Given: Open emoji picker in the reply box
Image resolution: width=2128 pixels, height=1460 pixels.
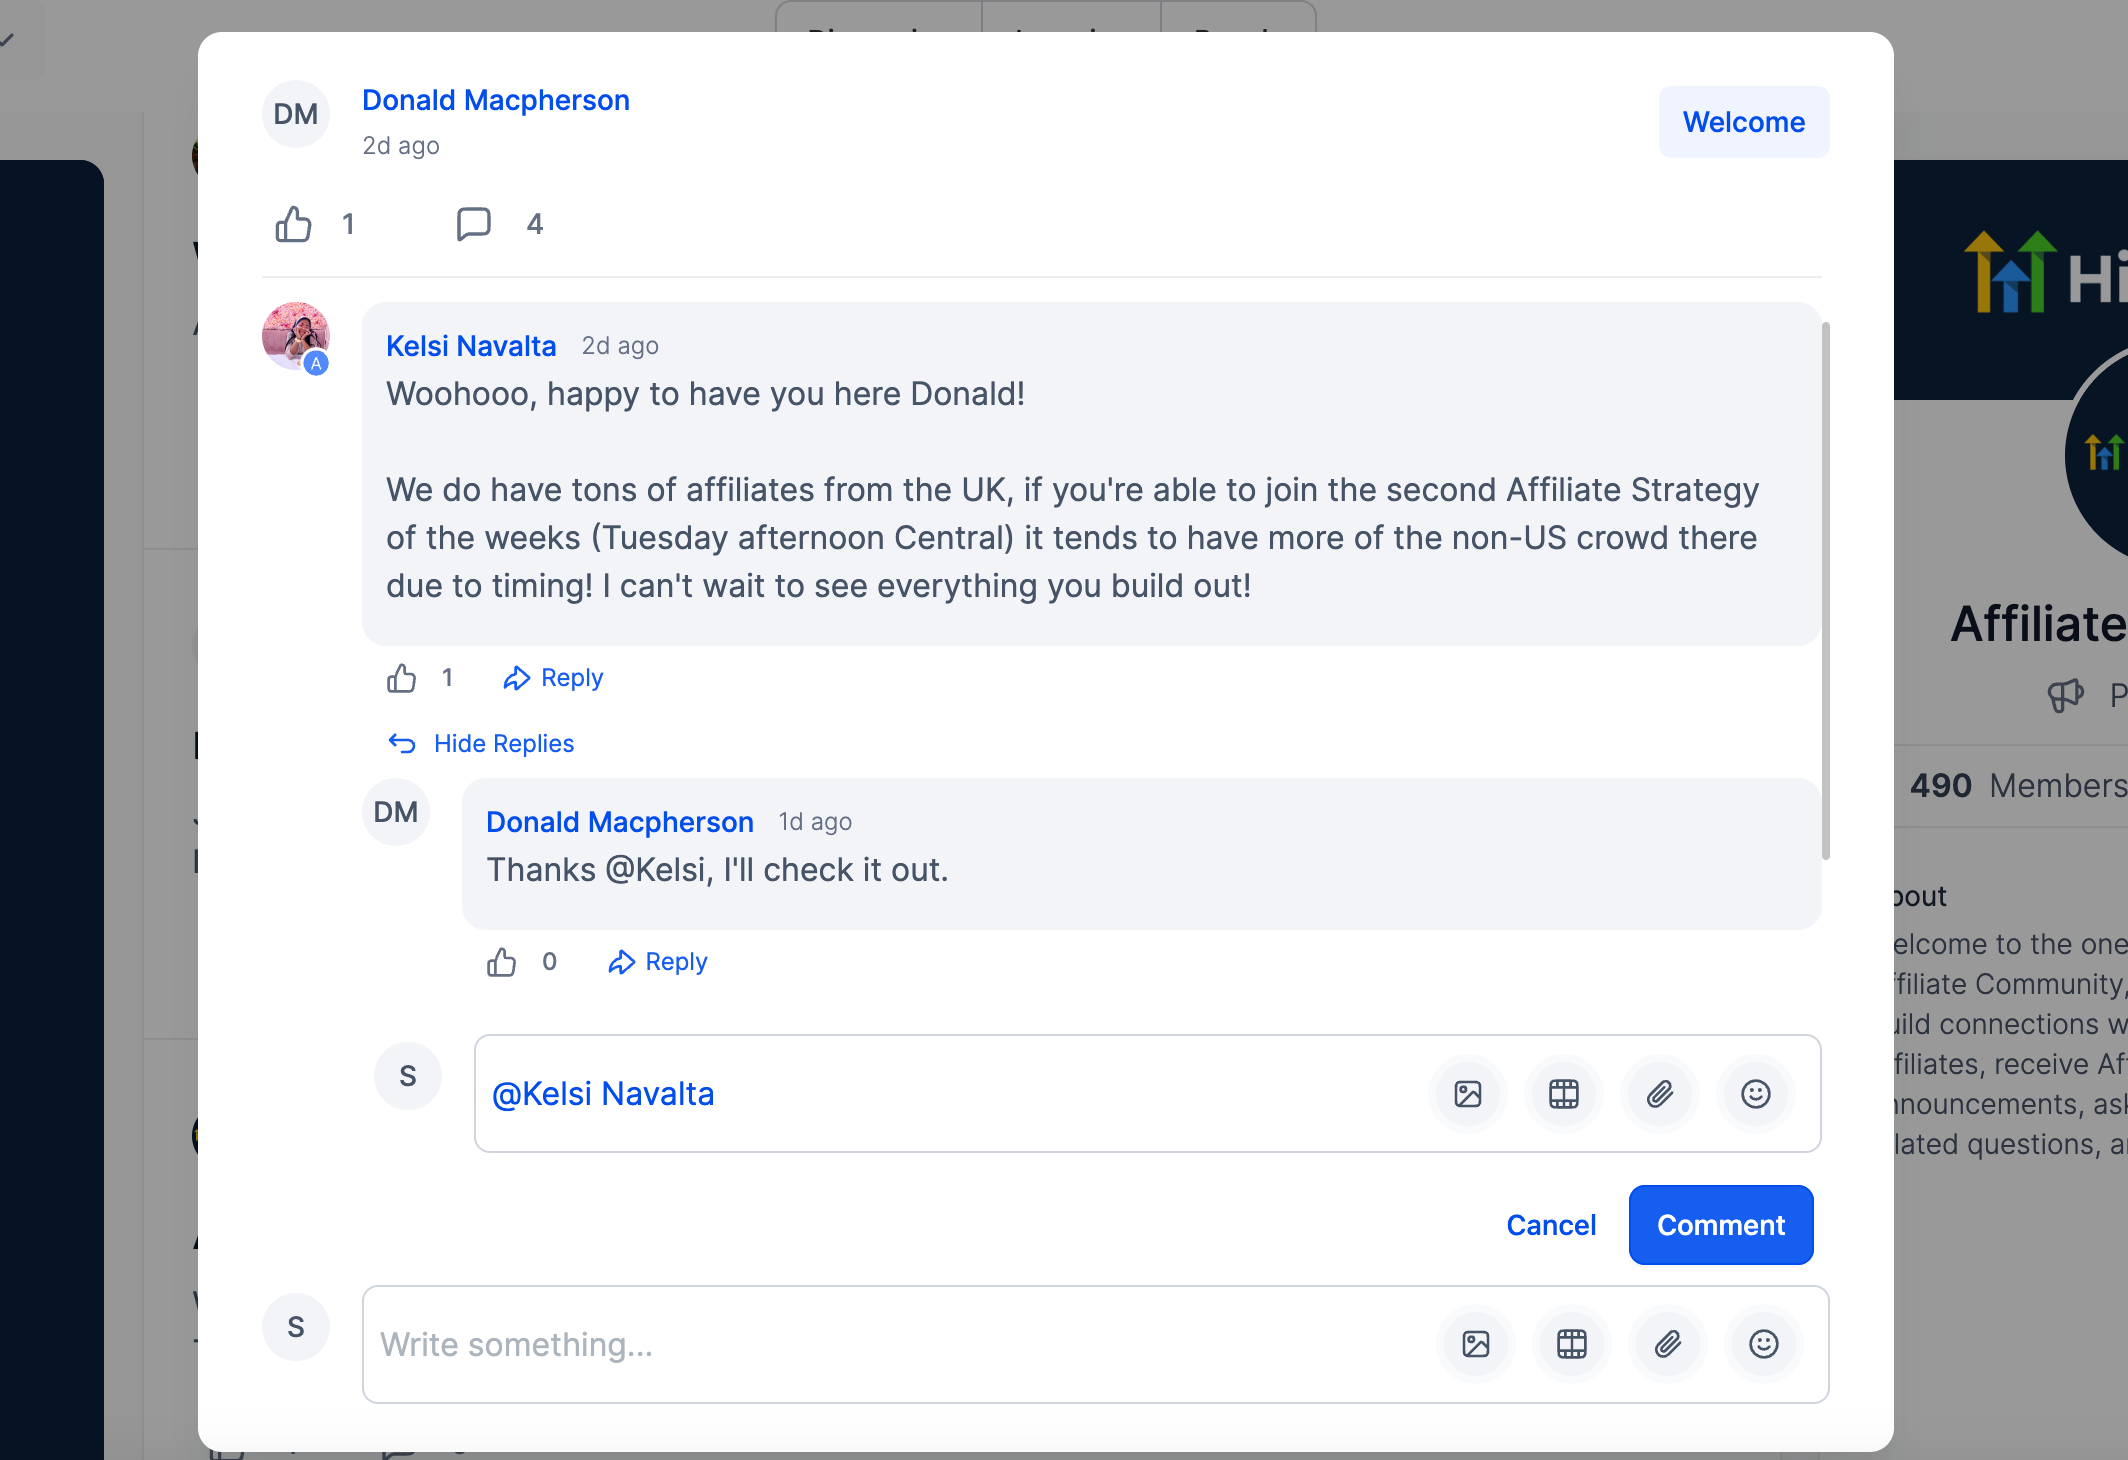Looking at the screenshot, I should coord(1756,1094).
